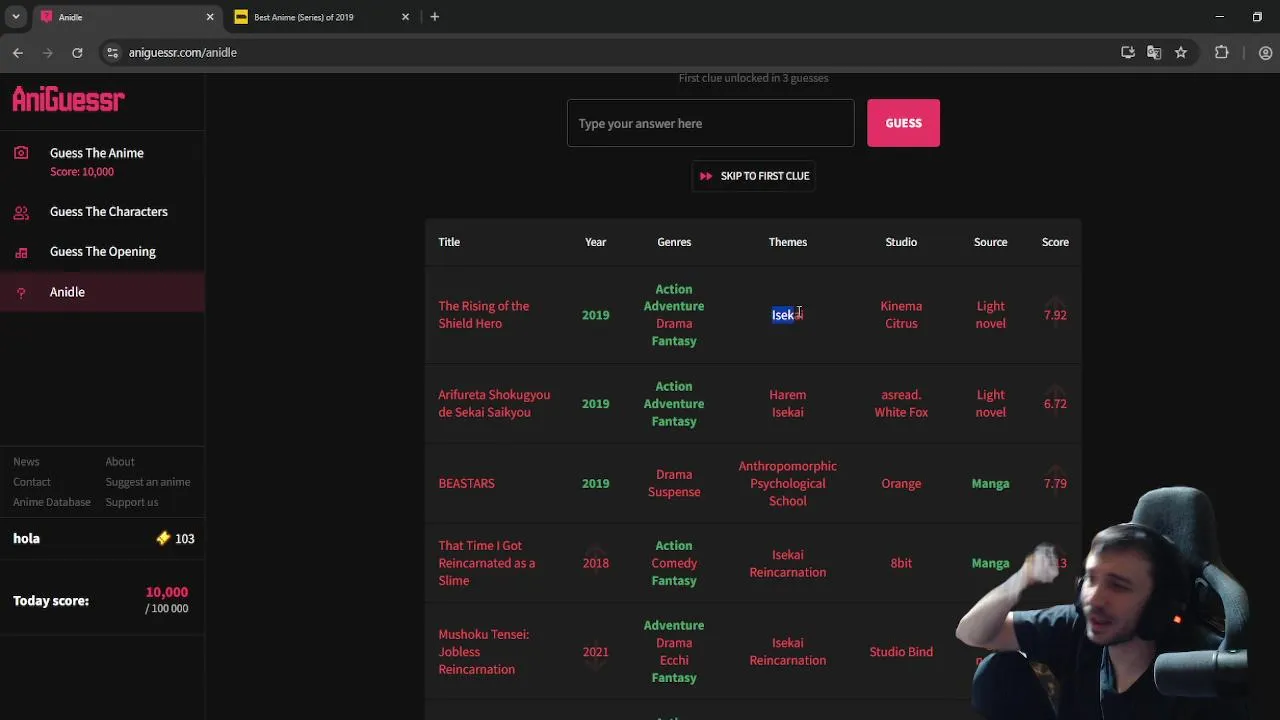Image resolution: width=1280 pixels, height=720 pixels.
Task: Click the Studio Bind cell
Action: (x=901, y=652)
